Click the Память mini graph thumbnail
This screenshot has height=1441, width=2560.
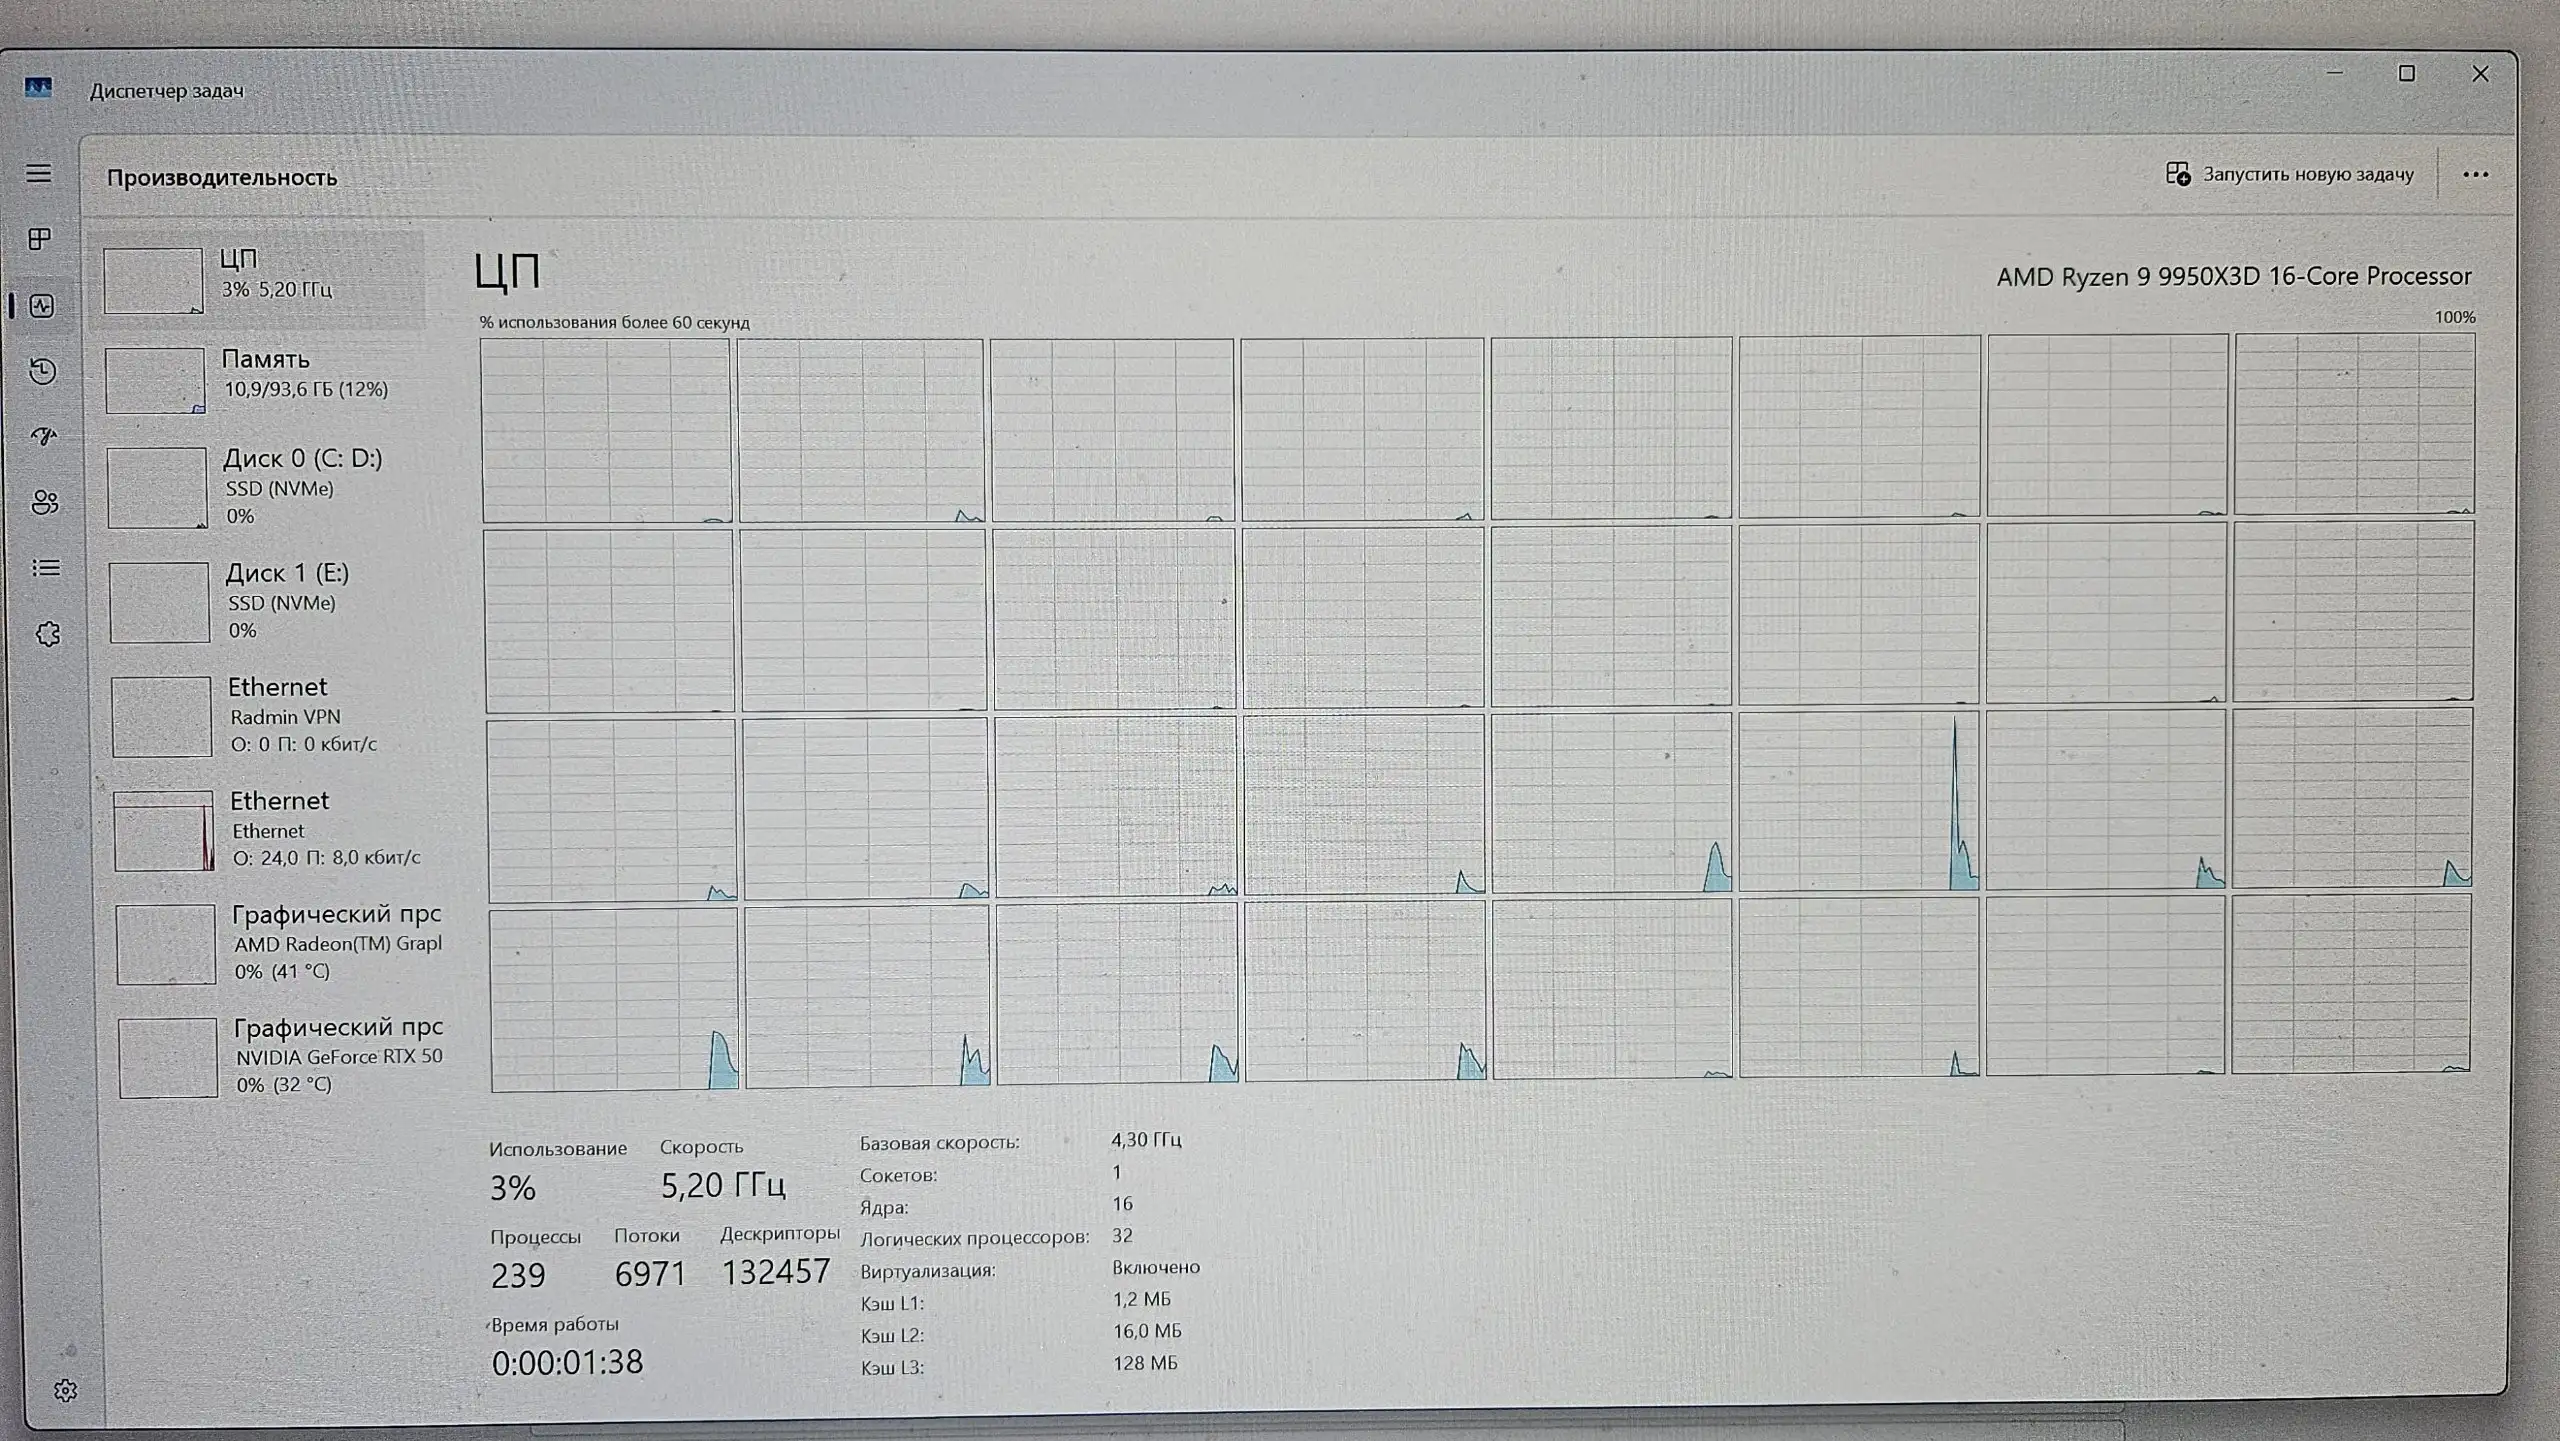coord(156,381)
